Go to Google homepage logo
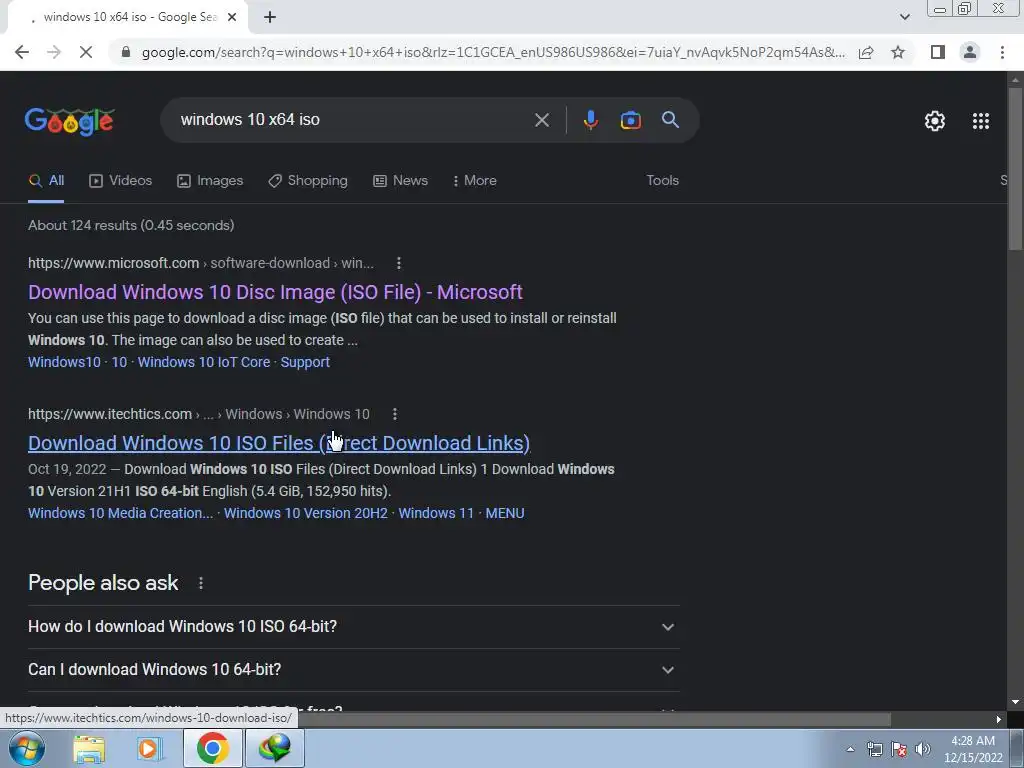This screenshot has height=768, width=1024. click(x=70, y=121)
